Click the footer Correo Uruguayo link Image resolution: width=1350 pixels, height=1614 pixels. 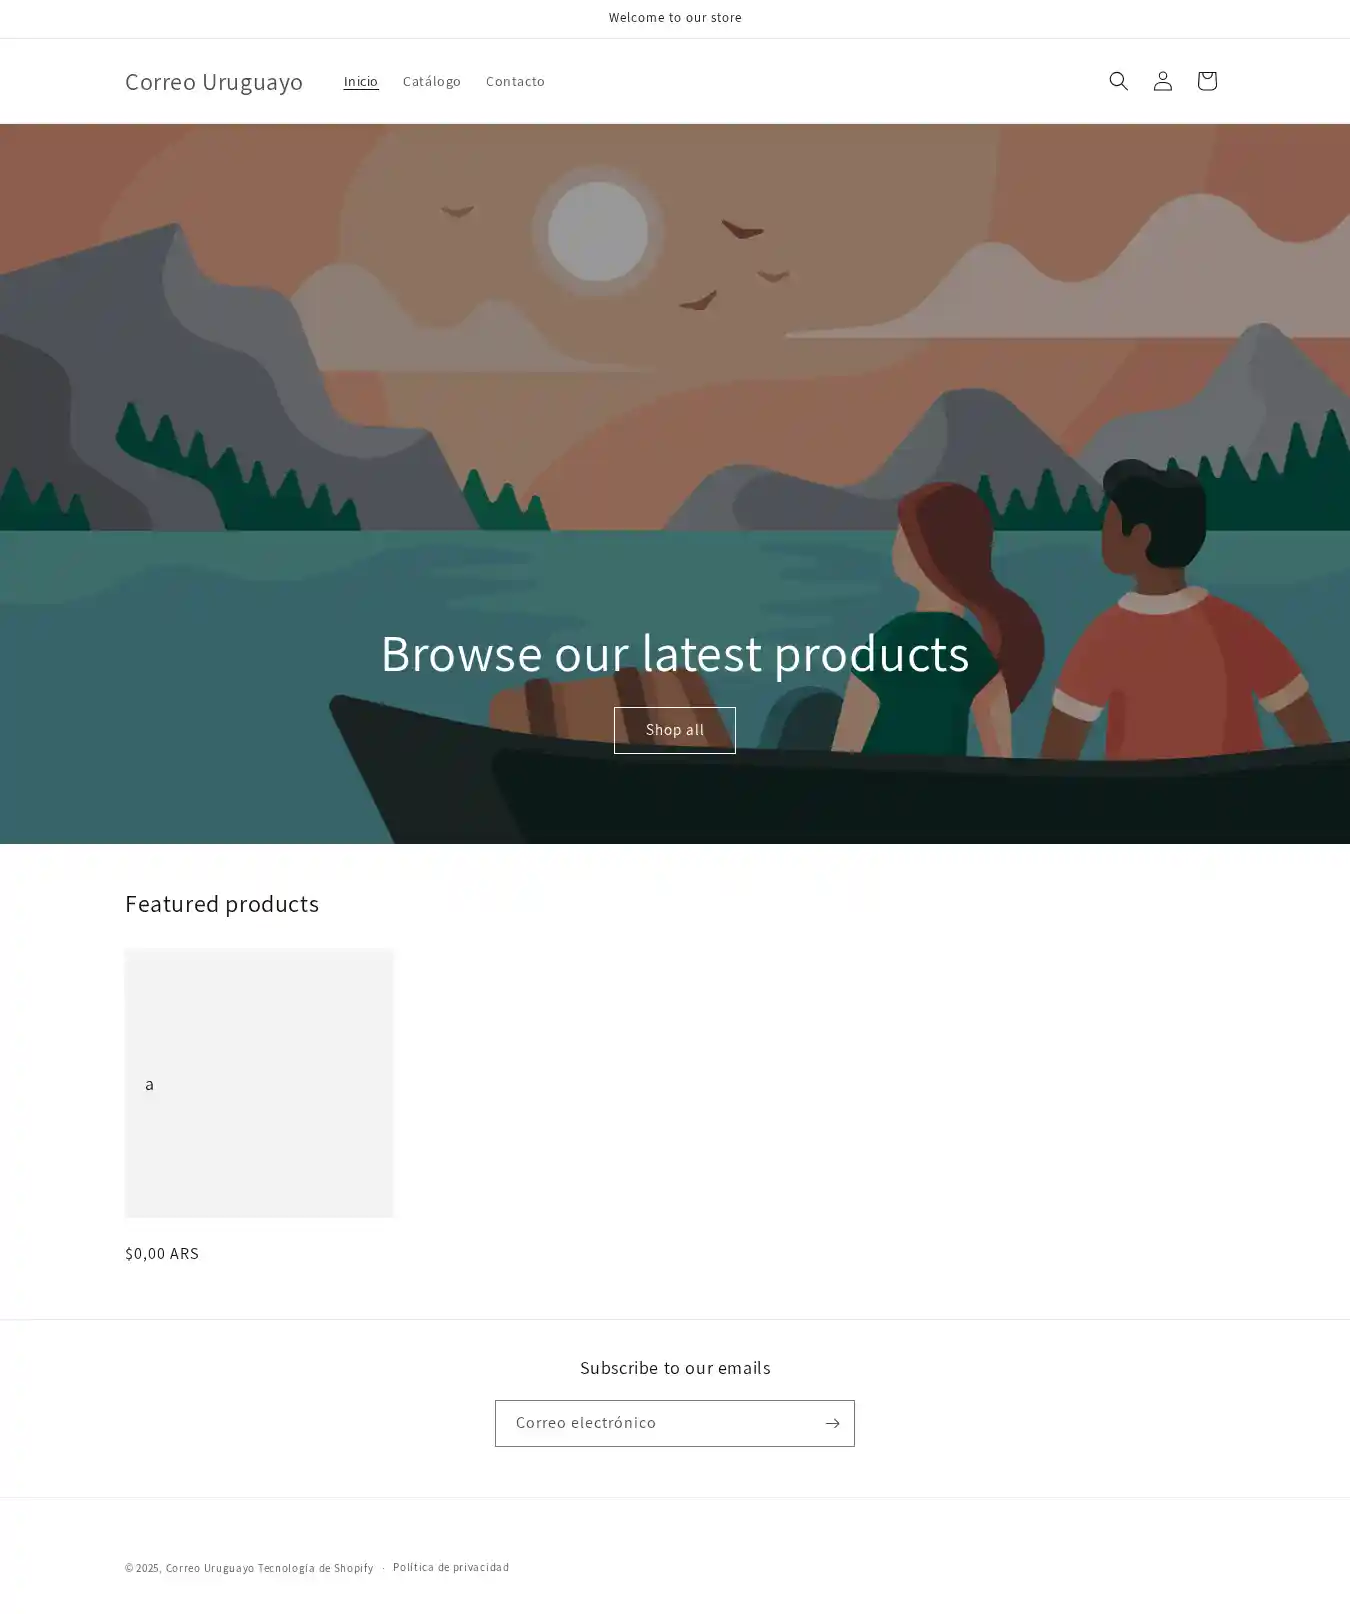tap(210, 1568)
